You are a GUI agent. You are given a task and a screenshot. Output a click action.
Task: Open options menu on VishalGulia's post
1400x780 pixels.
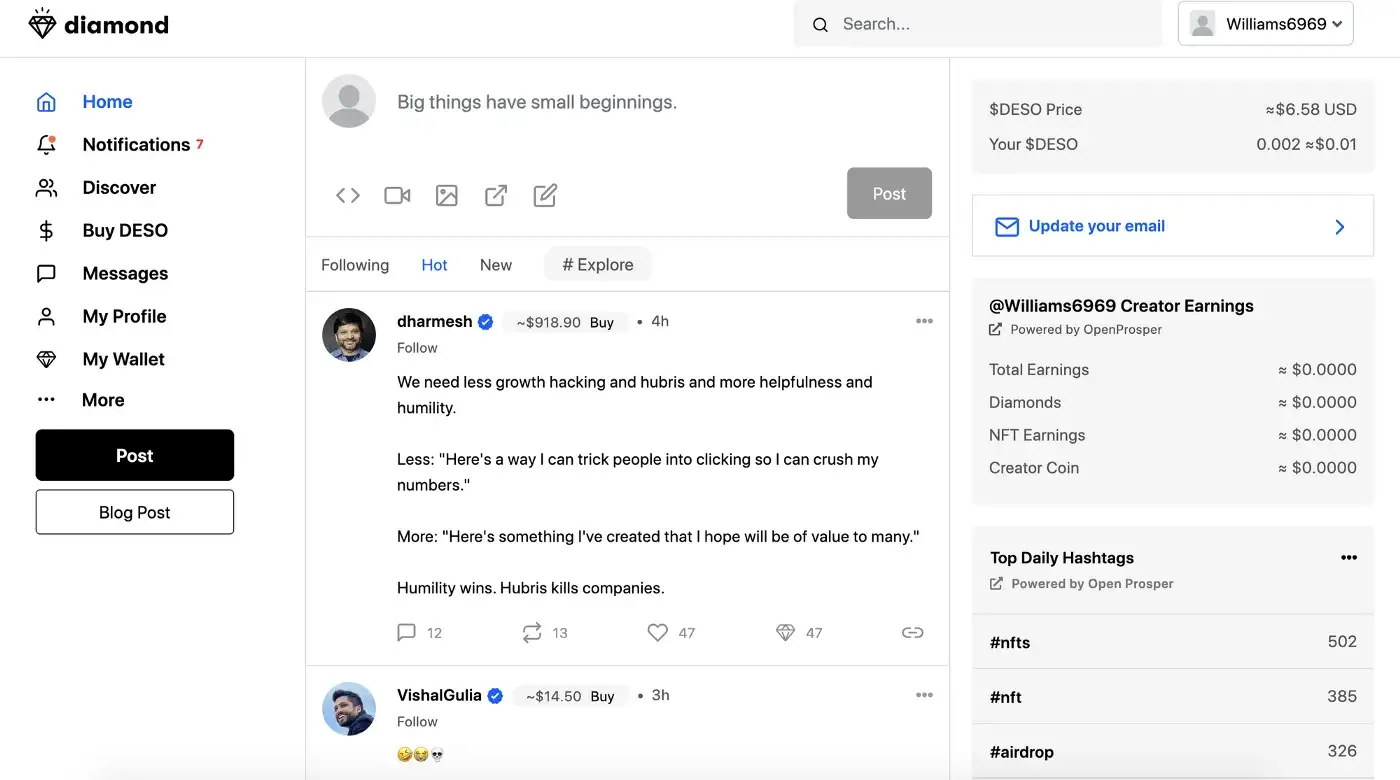(924, 695)
